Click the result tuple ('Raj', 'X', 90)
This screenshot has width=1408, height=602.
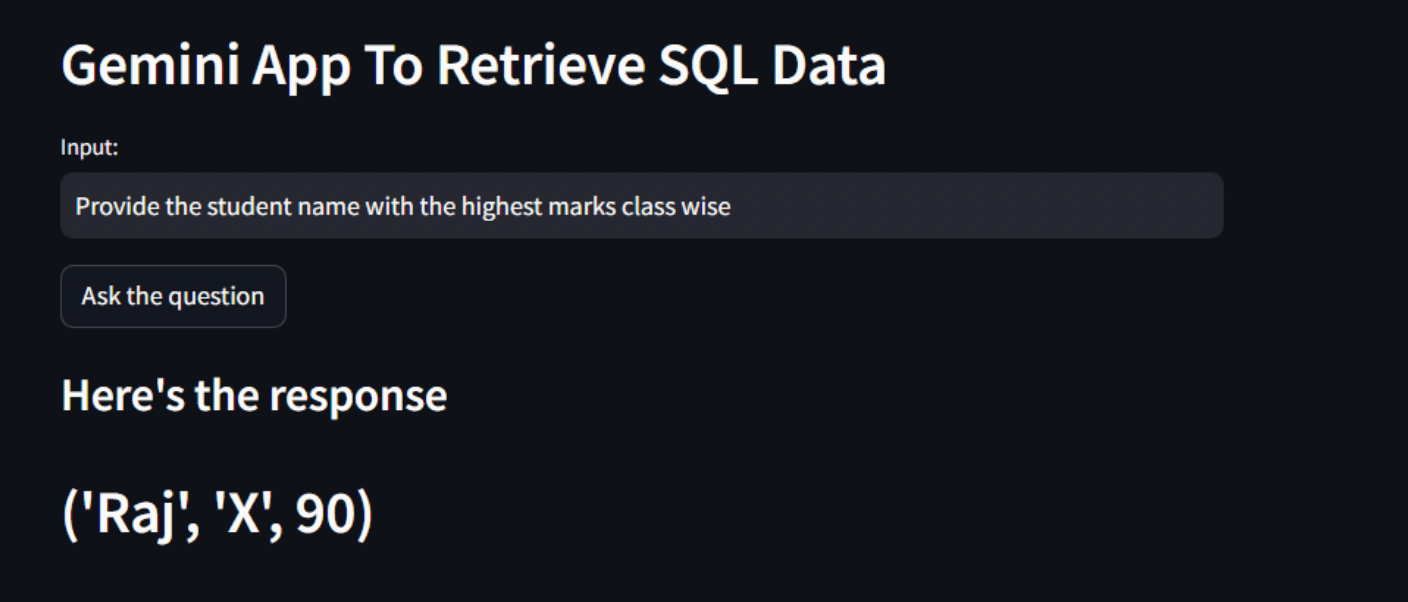click(x=217, y=515)
